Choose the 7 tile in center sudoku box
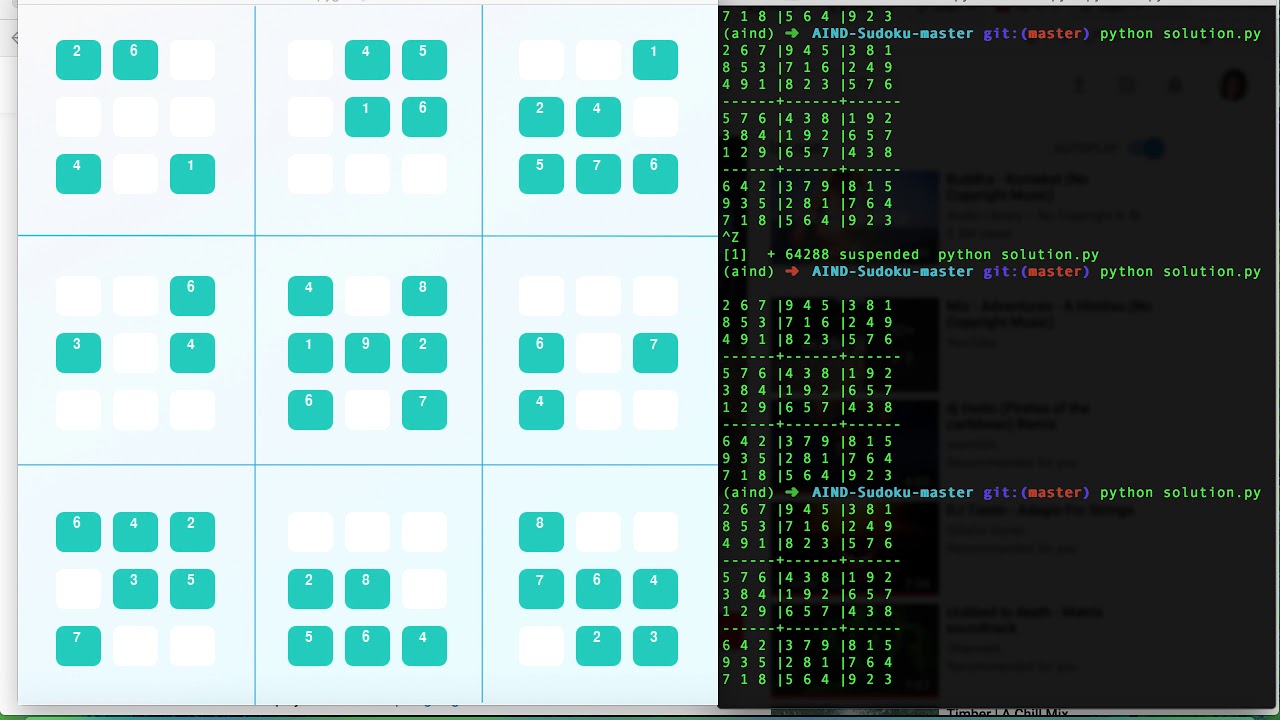Viewport: 1280px width, 720px height. click(424, 410)
